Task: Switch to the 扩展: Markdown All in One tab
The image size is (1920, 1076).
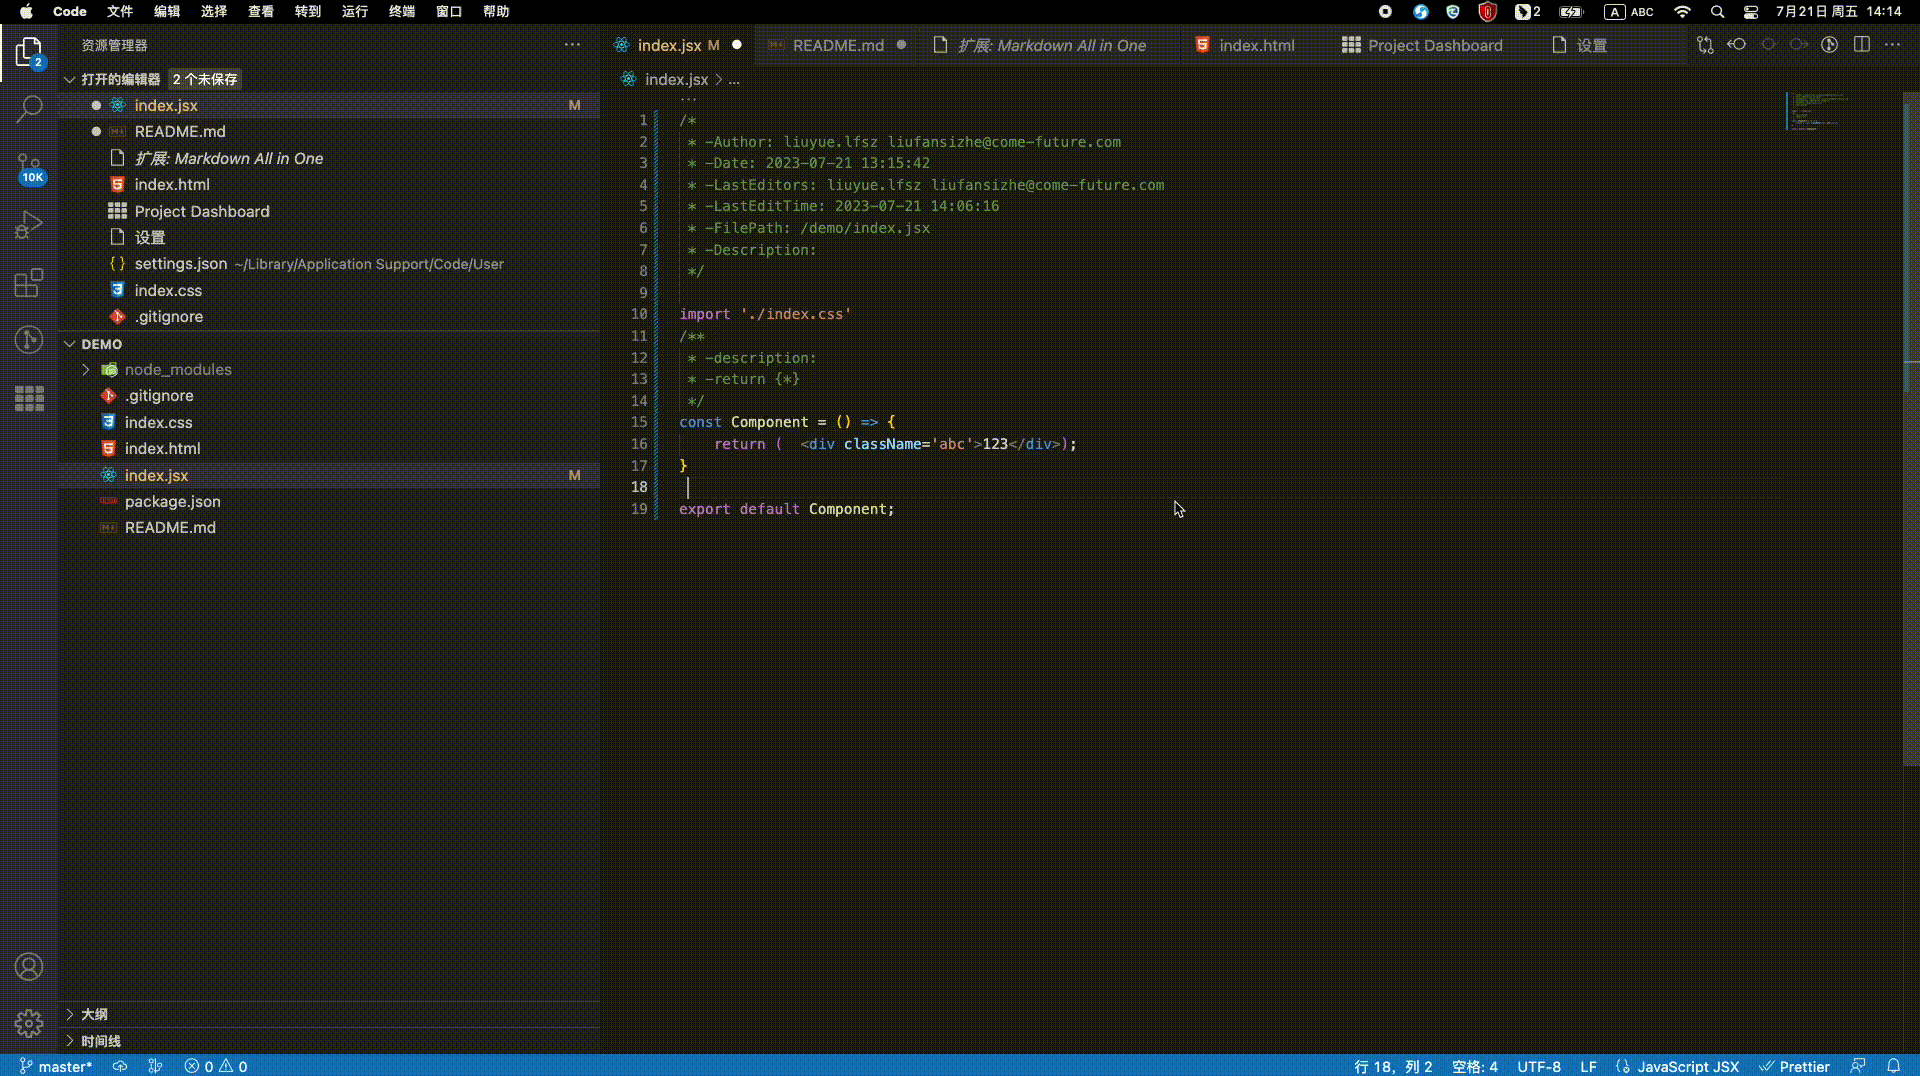Action: tap(1051, 45)
